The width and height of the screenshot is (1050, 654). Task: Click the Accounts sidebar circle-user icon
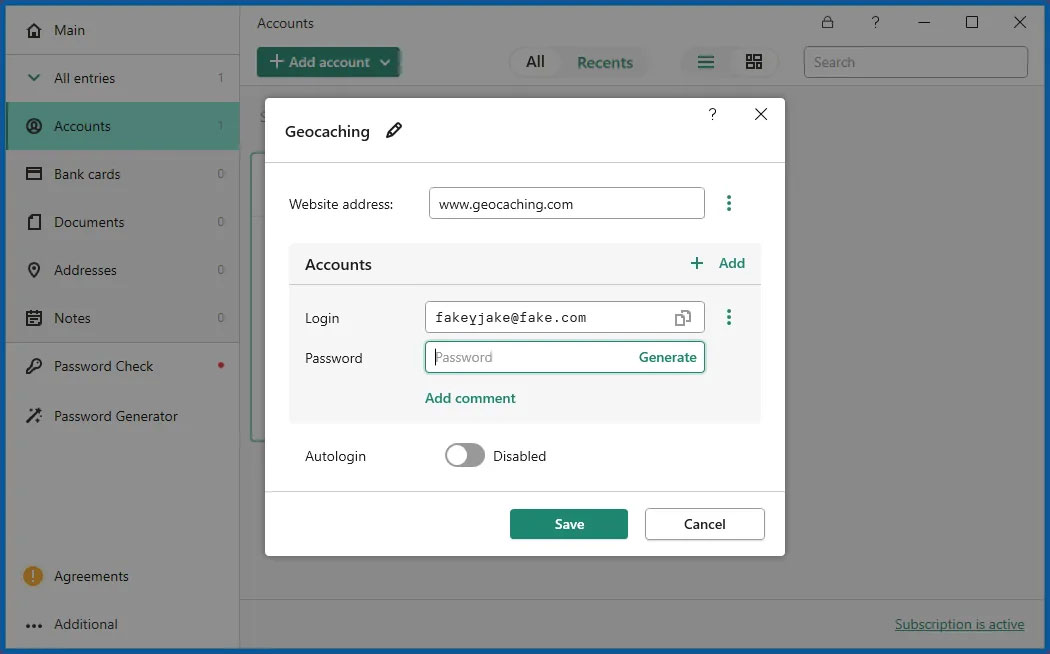[x=34, y=126]
